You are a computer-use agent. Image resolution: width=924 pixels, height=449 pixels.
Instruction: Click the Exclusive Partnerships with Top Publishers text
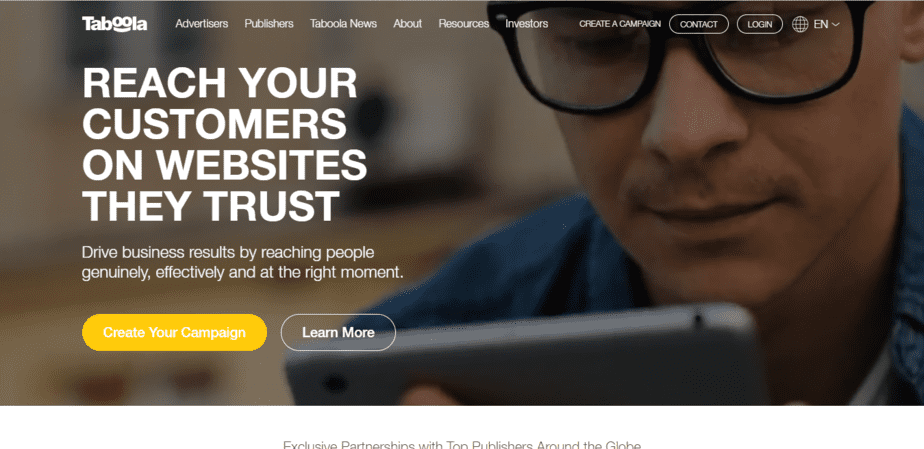(x=462, y=445)
